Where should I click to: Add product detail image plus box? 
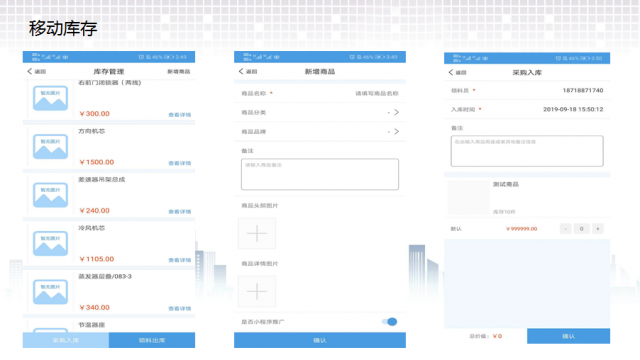coord(257,291)
